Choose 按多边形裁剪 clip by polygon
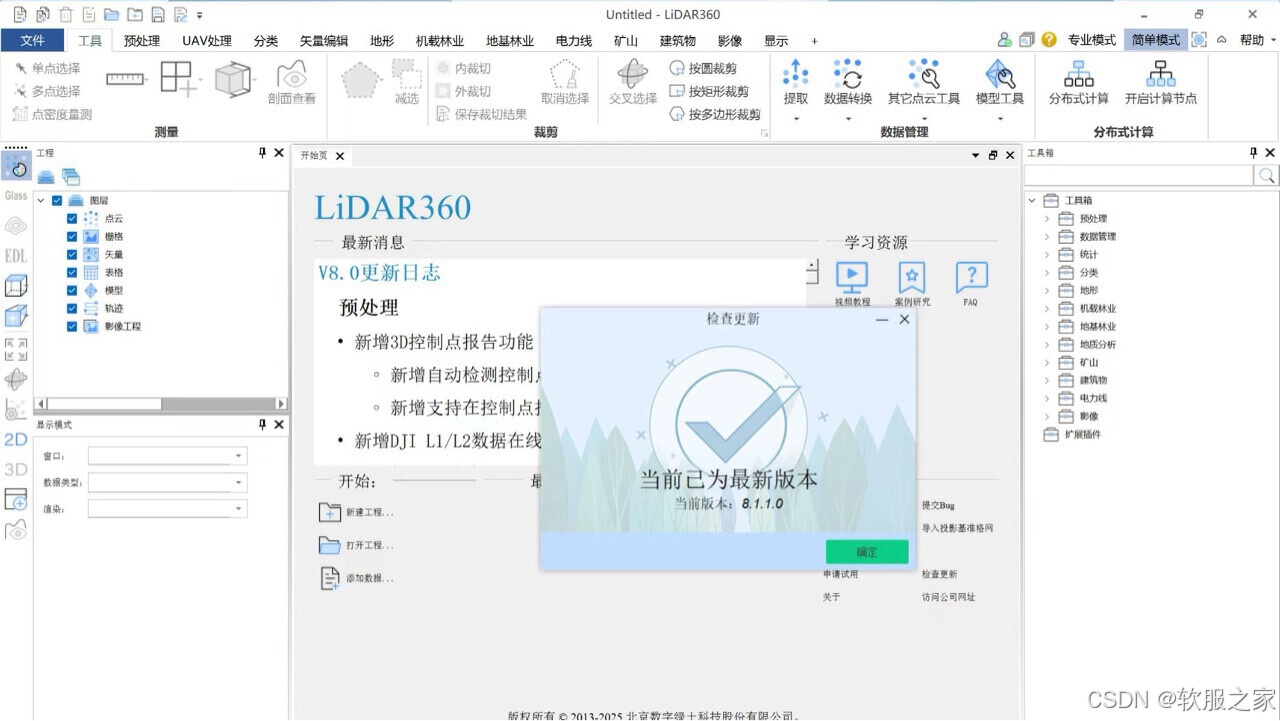Viewport: 1280px width, 721px height. coord(715,114)
